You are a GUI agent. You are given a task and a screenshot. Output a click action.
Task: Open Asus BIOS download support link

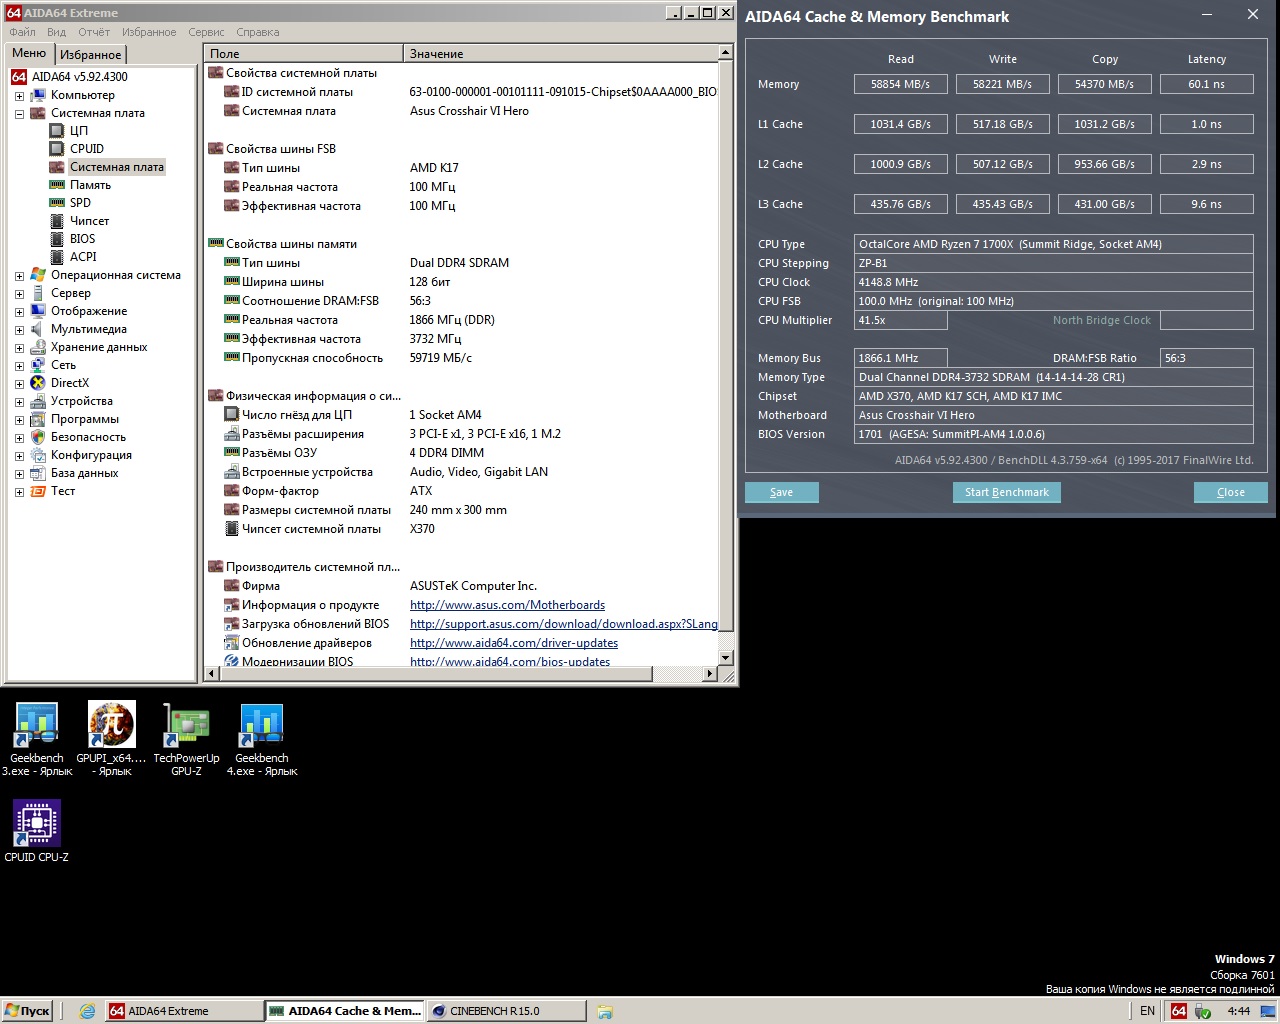tap(564, 624)
